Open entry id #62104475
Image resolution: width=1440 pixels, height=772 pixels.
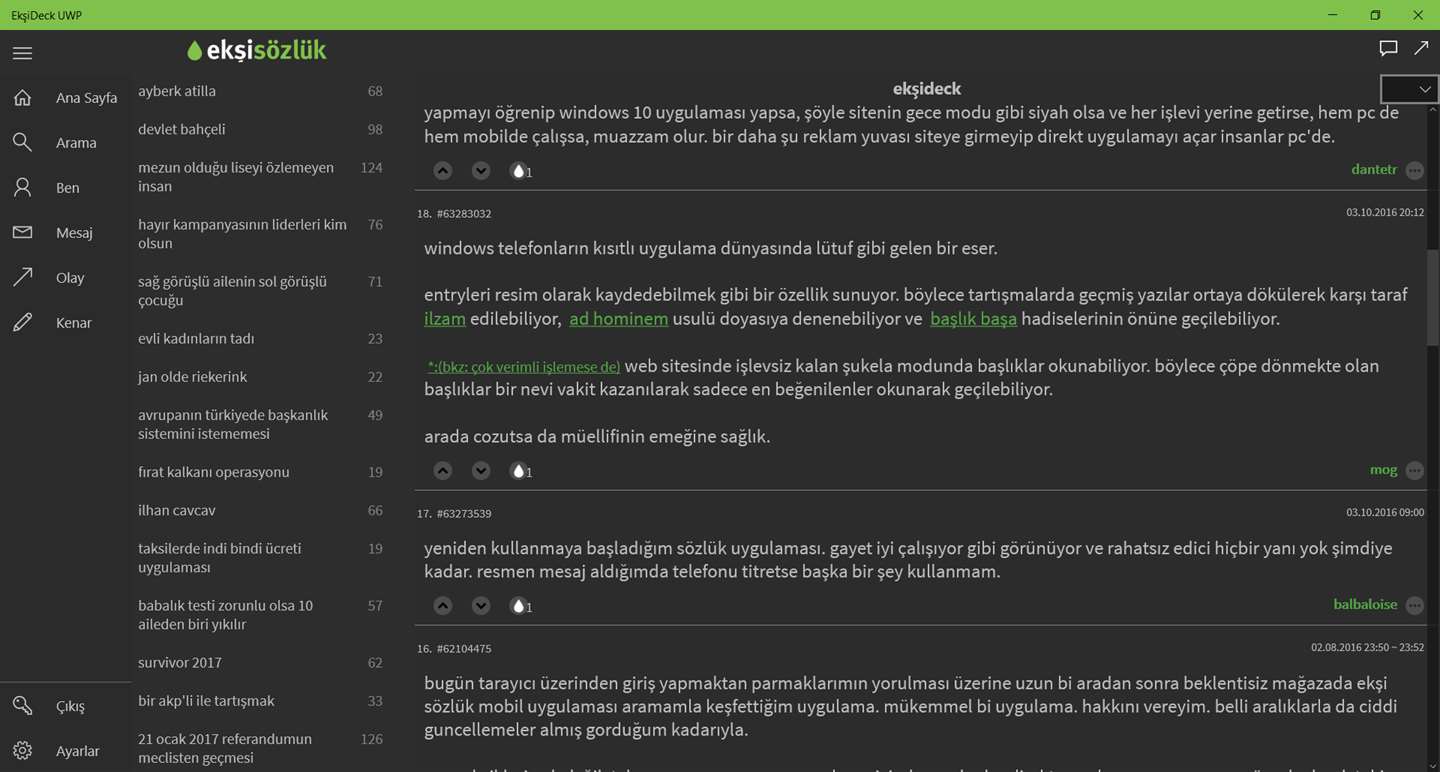464,649
